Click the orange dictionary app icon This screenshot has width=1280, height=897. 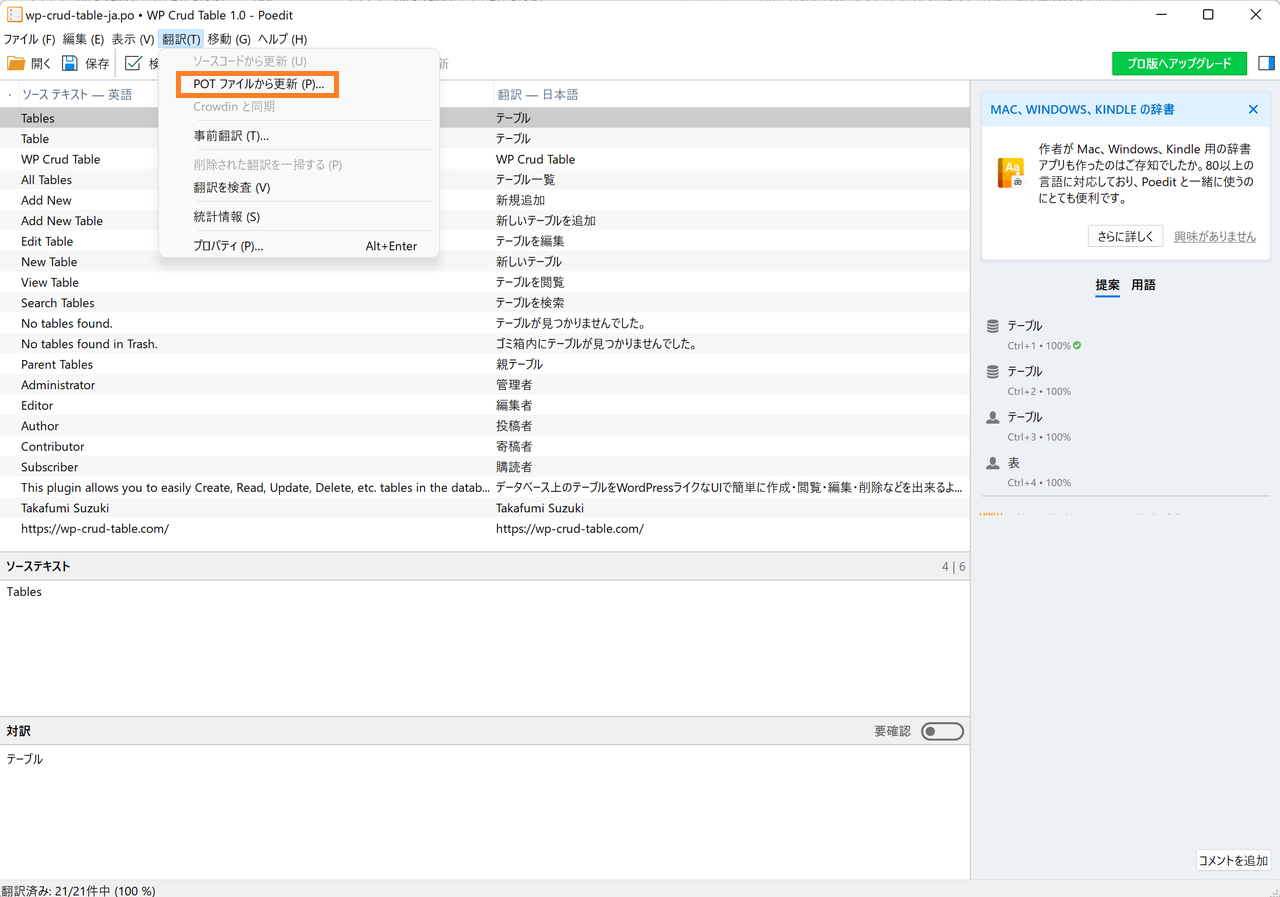coord(1011,173)
